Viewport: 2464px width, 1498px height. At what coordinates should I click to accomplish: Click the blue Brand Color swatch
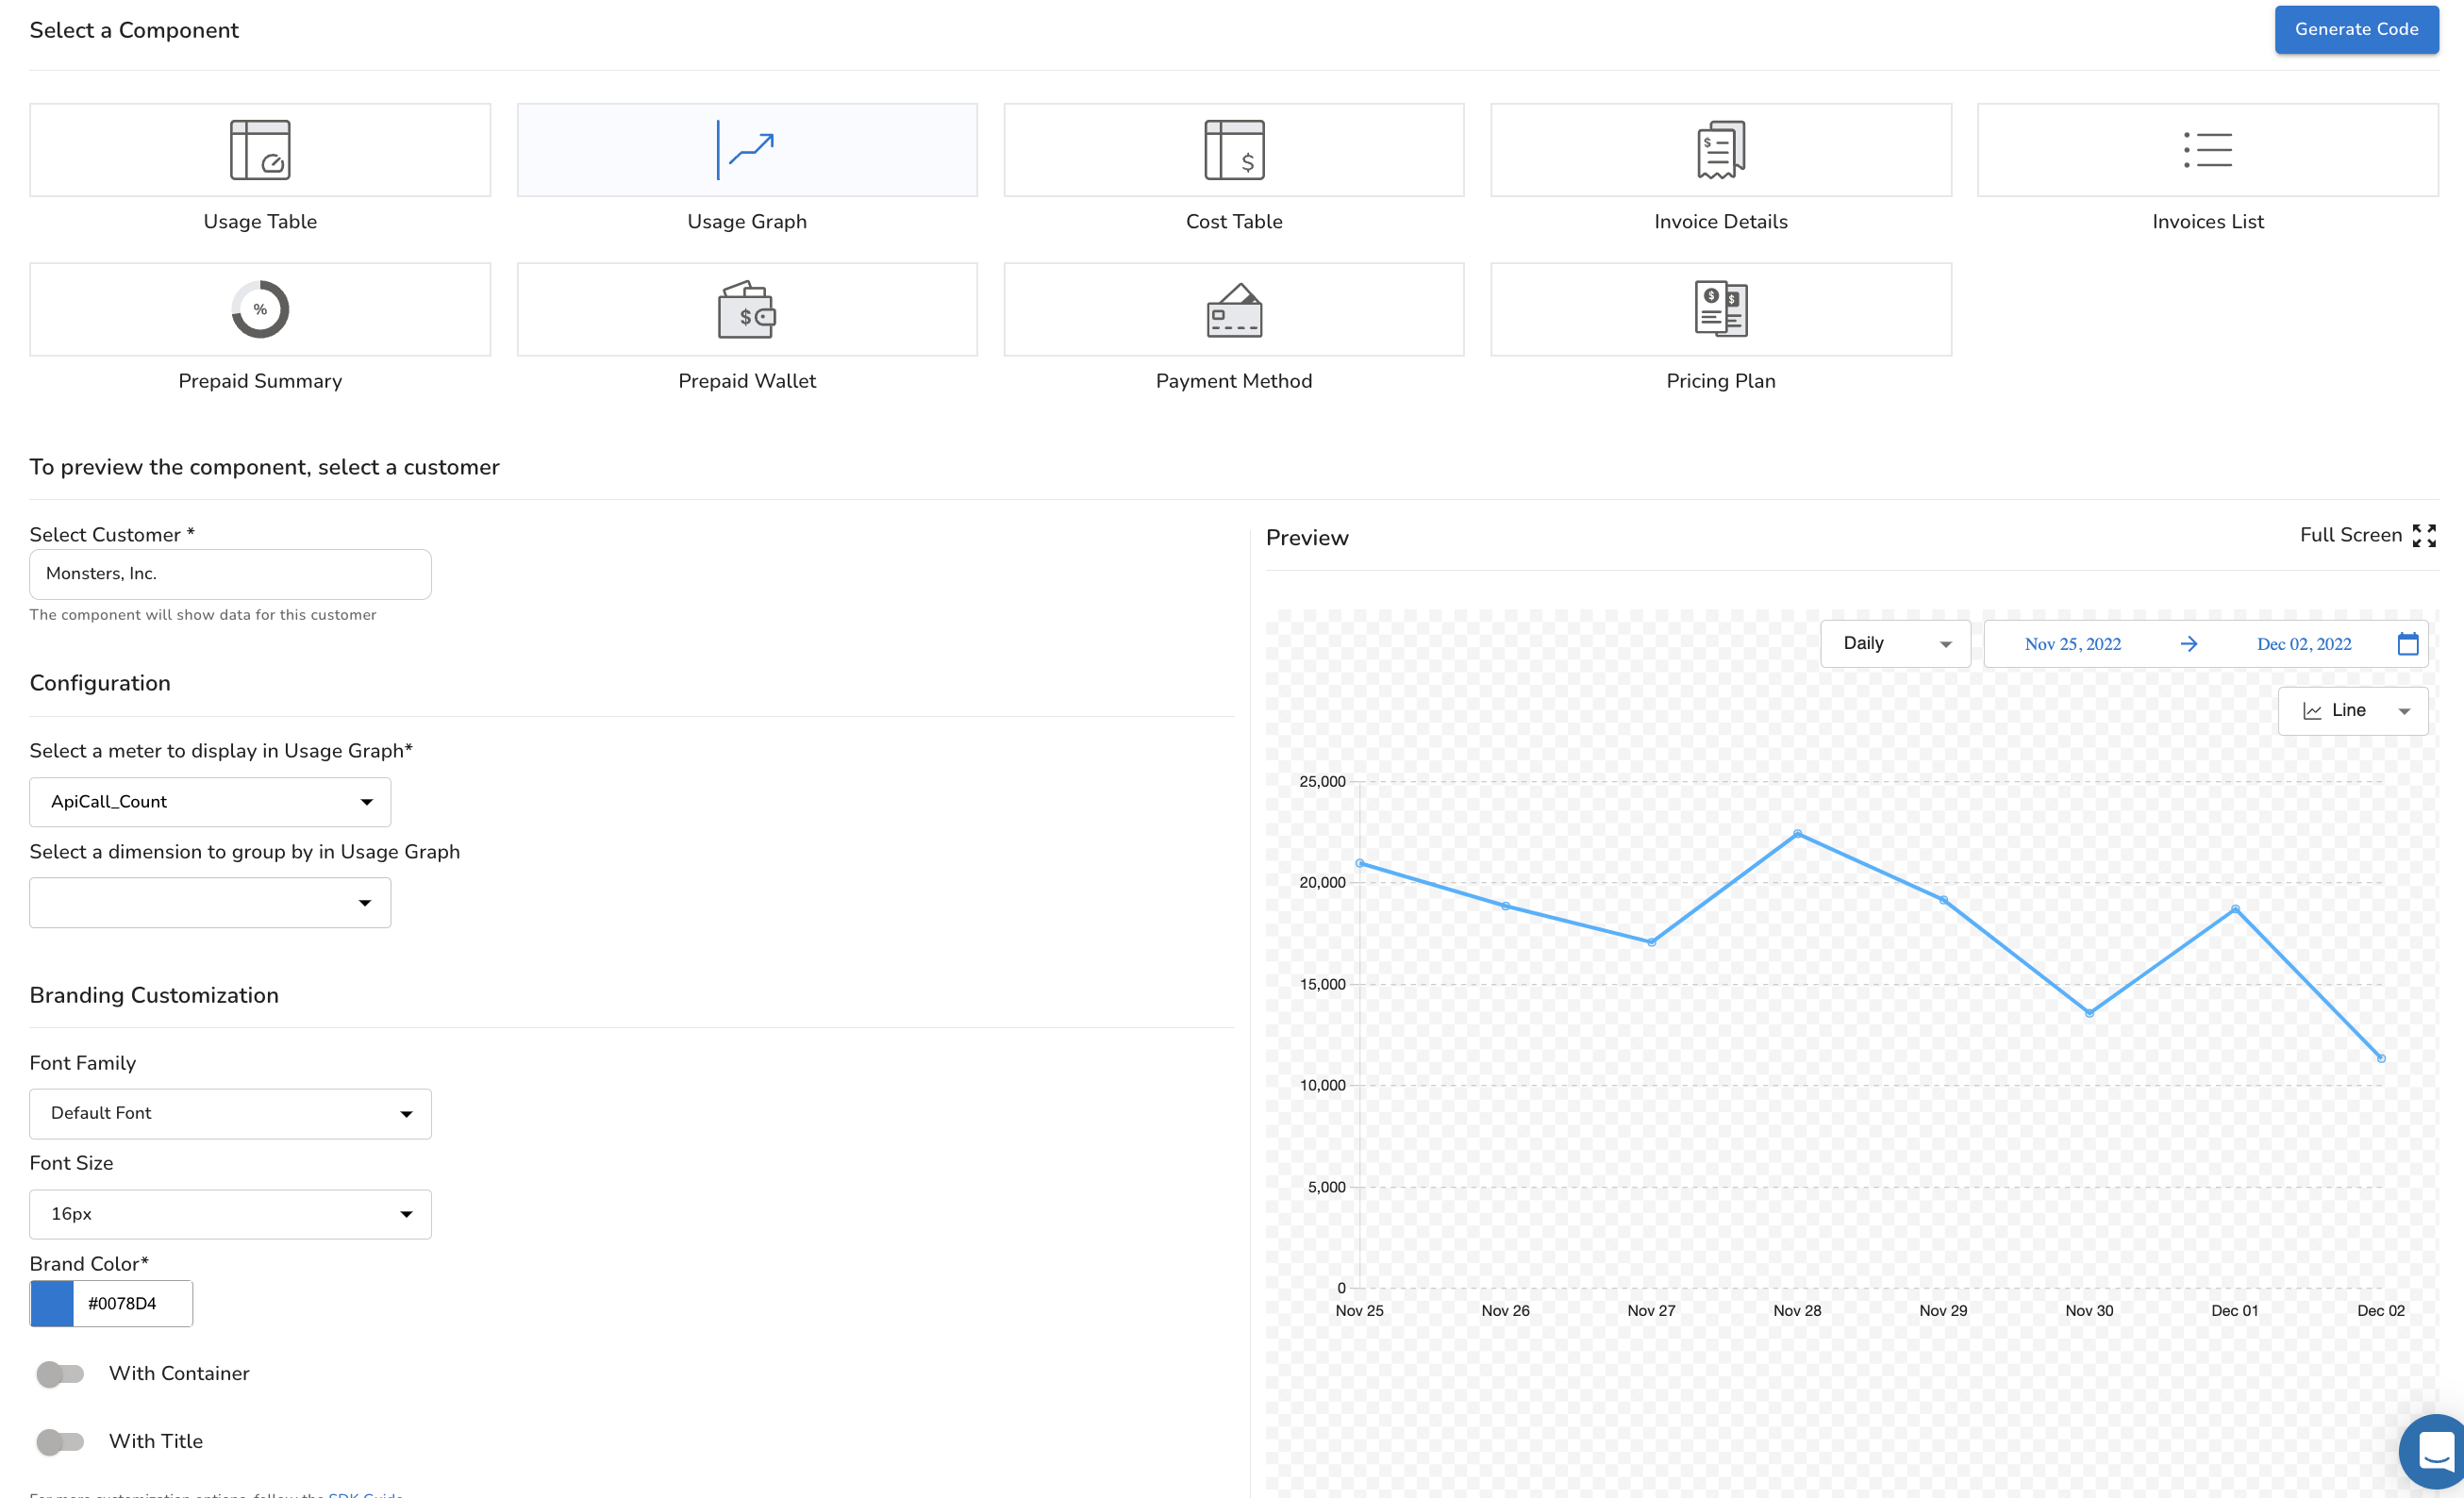[52, 1303]
